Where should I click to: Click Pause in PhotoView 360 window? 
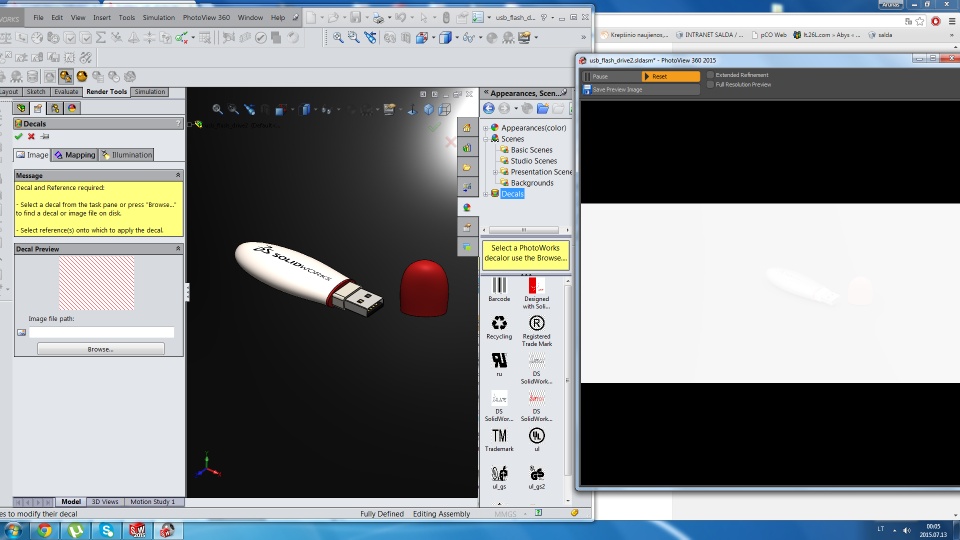point(611,77)
